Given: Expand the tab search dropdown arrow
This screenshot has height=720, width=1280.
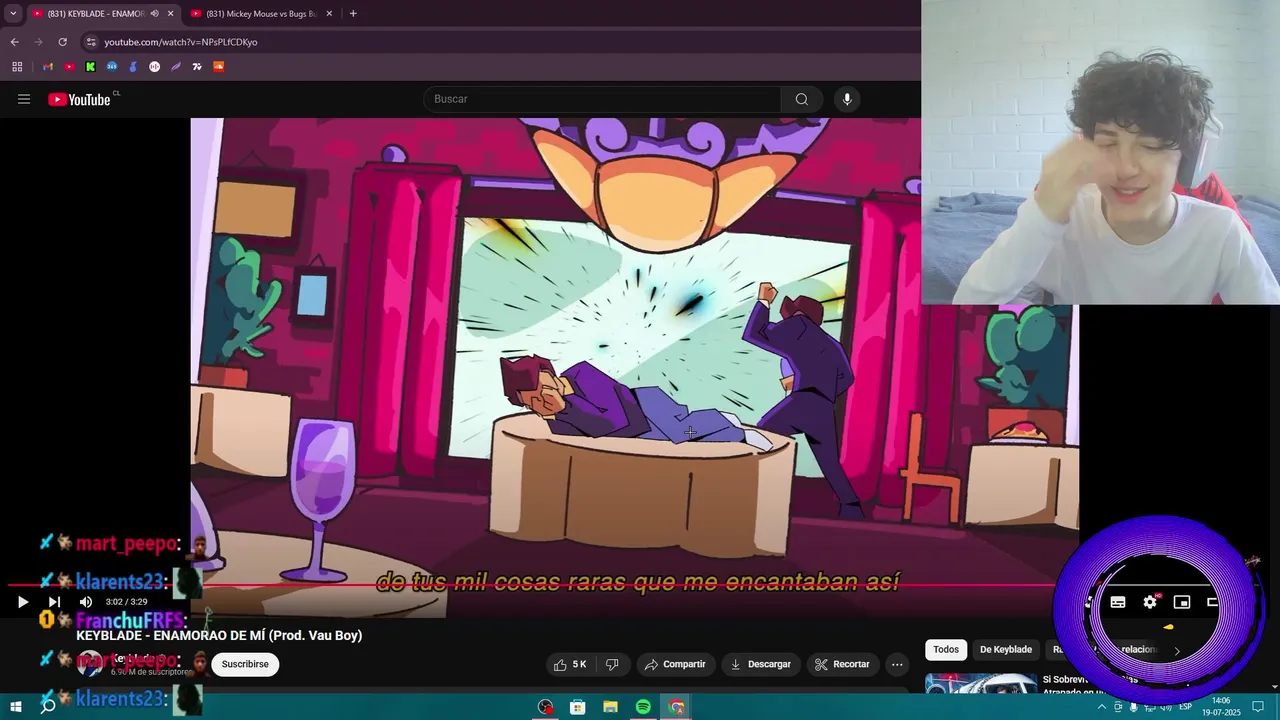Looking at the screenshot, I should pyautogui.click(x=13, y=14).
